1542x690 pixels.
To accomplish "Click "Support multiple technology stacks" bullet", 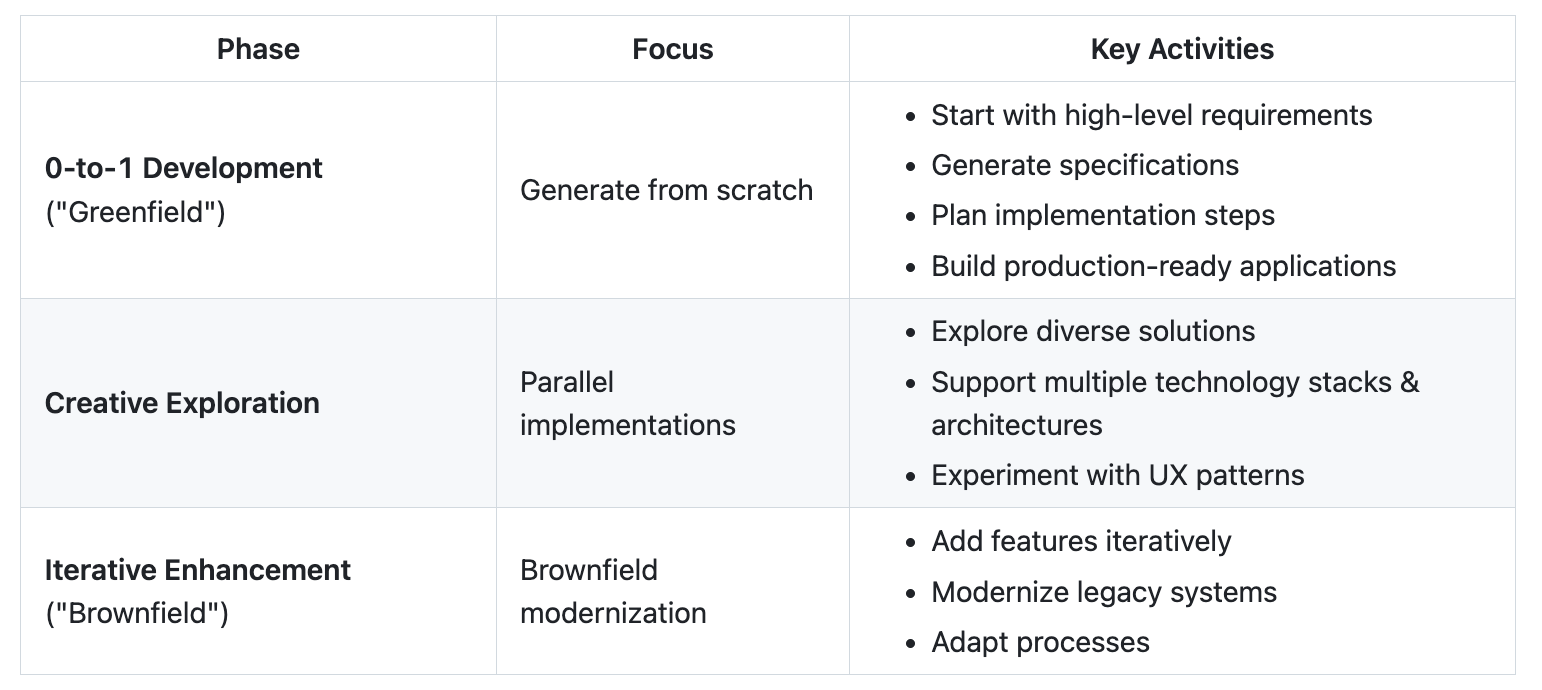I will [x=1174, y=383].
